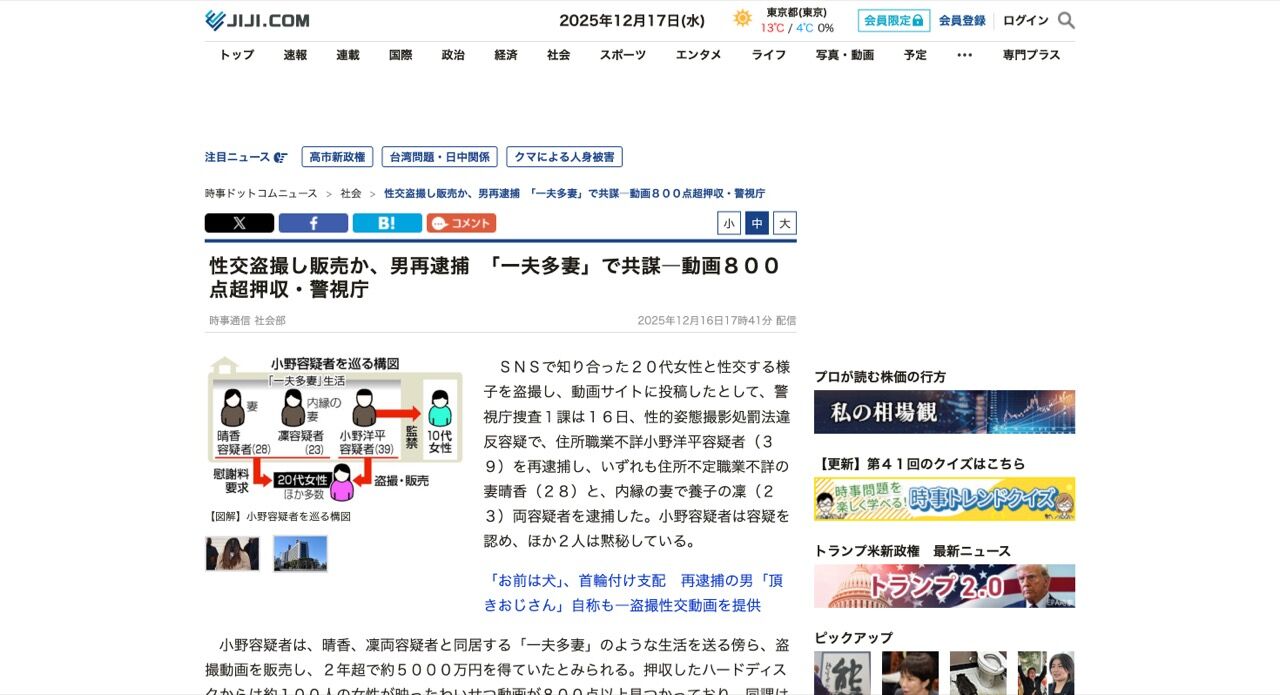Open the 予定 menu item
The image size is (1280, 695).
click(915, 55)
